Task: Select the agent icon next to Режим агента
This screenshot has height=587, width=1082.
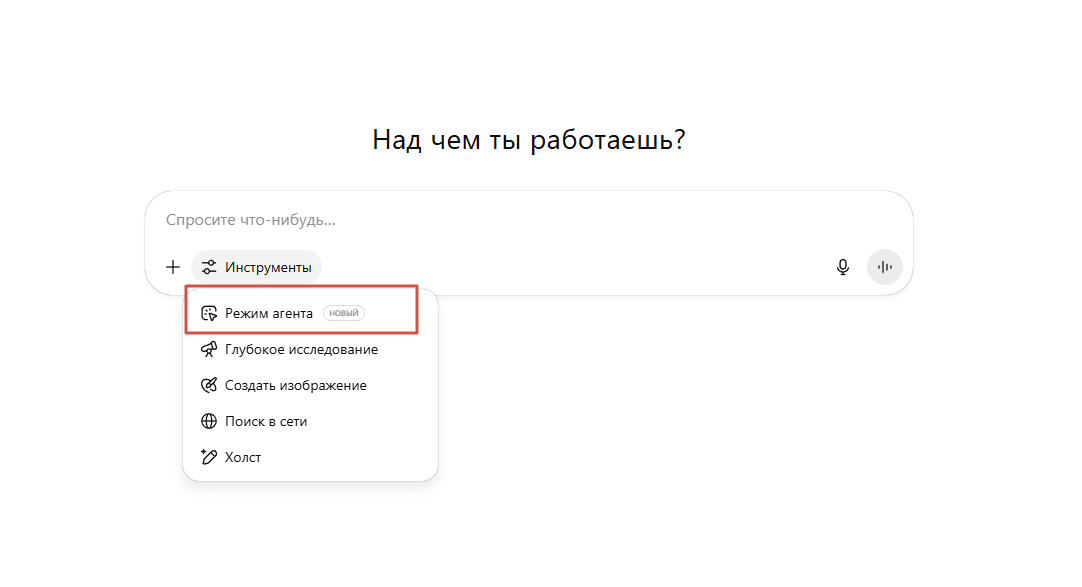Action: [x=210, y=312]
